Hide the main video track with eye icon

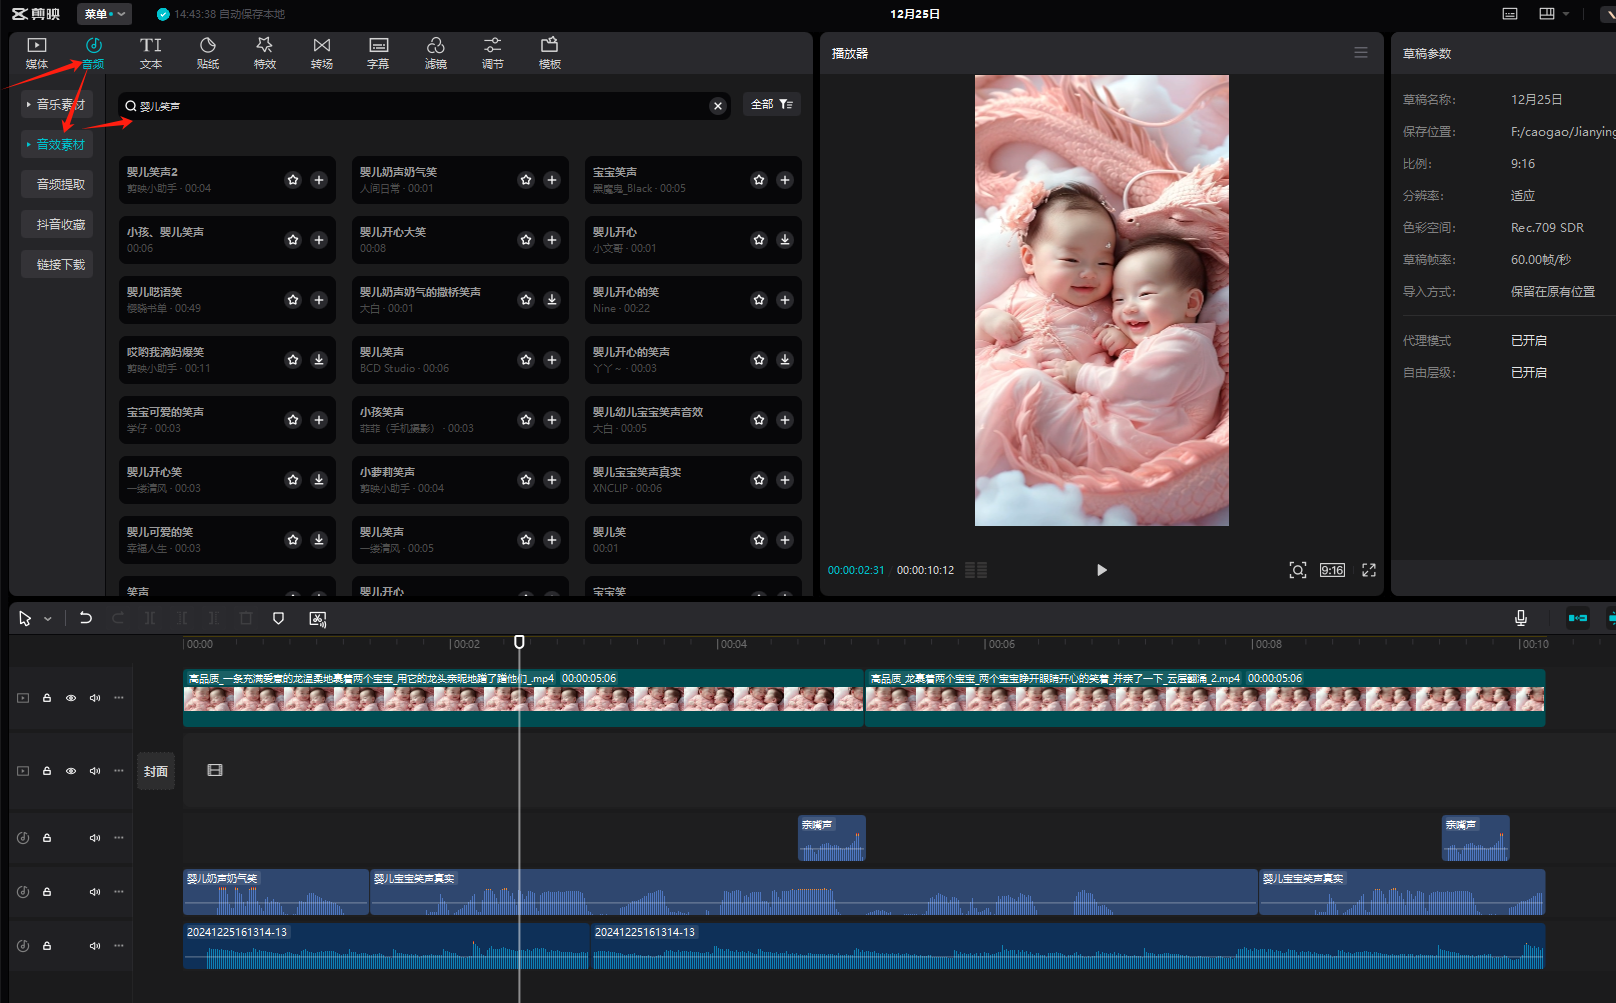71,698
